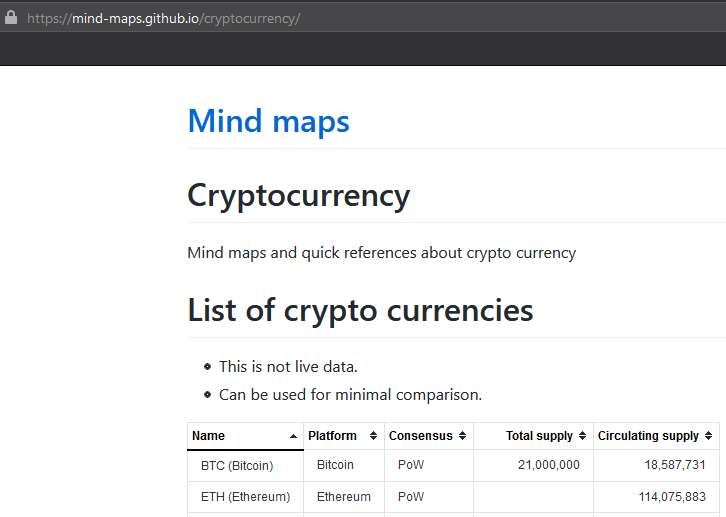Sort the table by the Total supply column
This screenshot has width=726, height=517.
533,436
